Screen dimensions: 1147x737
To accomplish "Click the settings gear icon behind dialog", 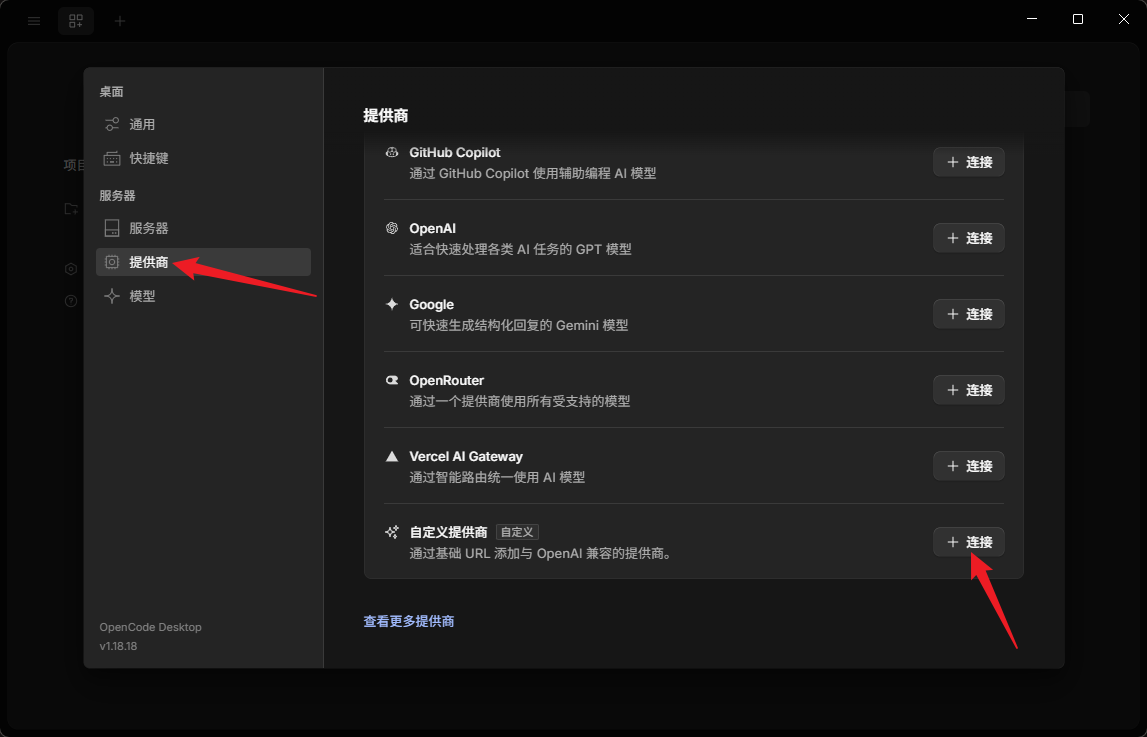I will 71,269.
